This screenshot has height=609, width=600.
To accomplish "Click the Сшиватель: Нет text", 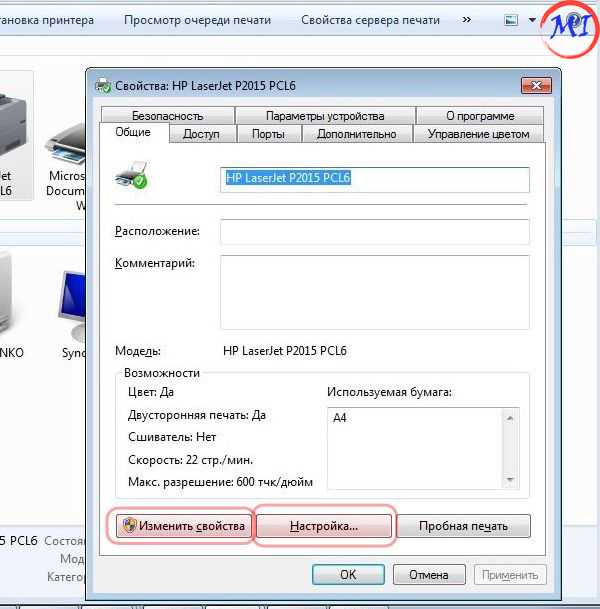I will point(172,437).
